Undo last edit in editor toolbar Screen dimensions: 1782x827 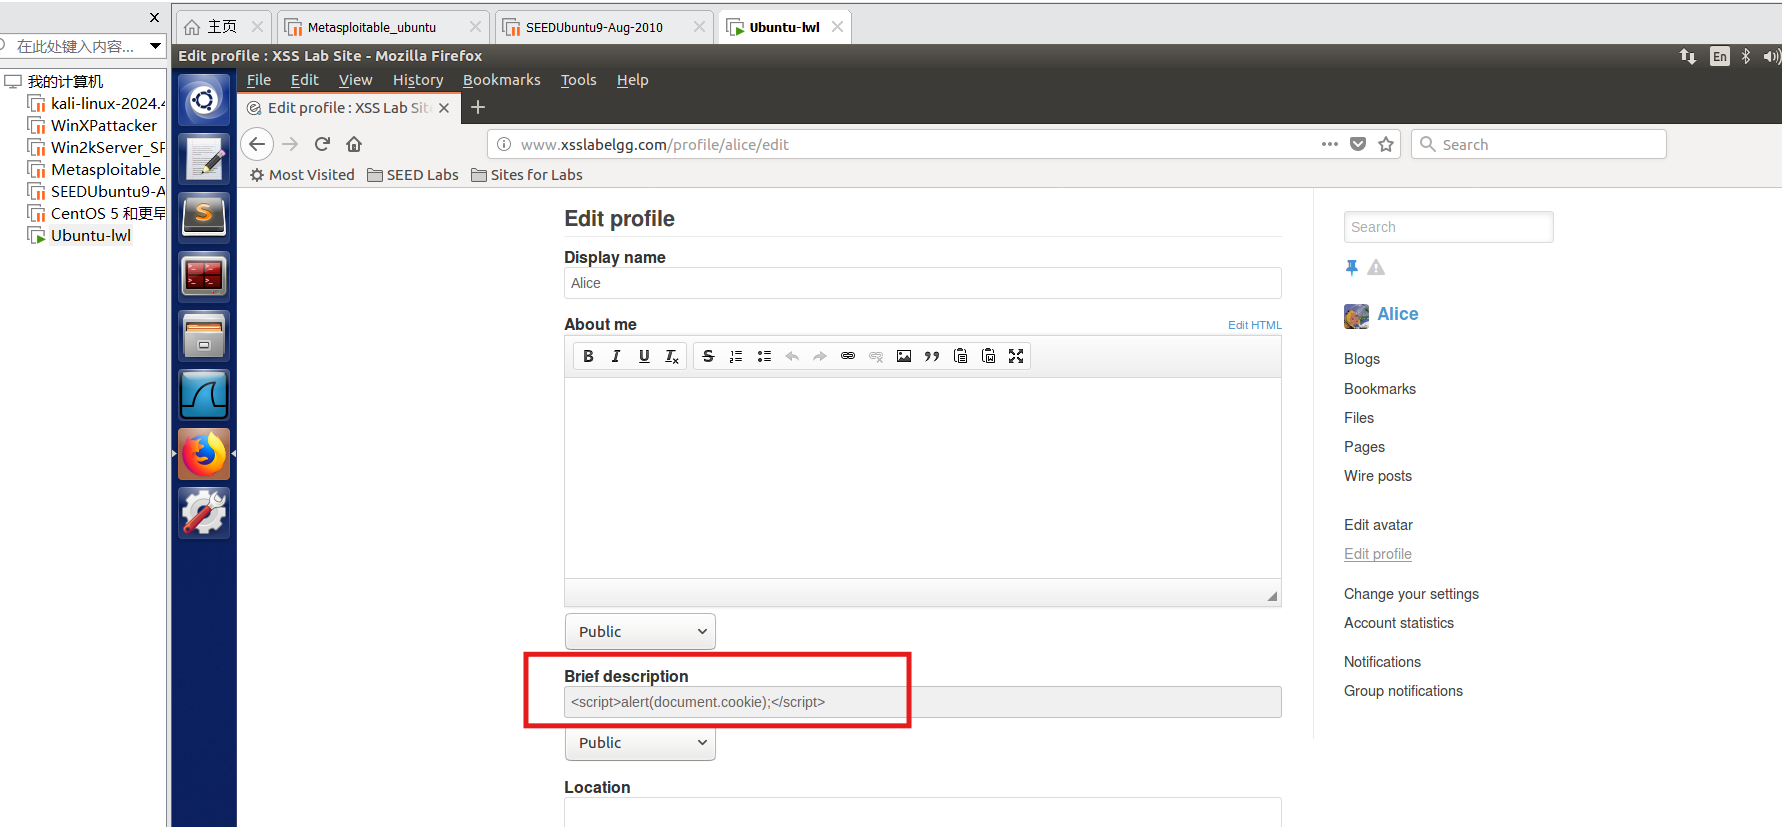792,356
